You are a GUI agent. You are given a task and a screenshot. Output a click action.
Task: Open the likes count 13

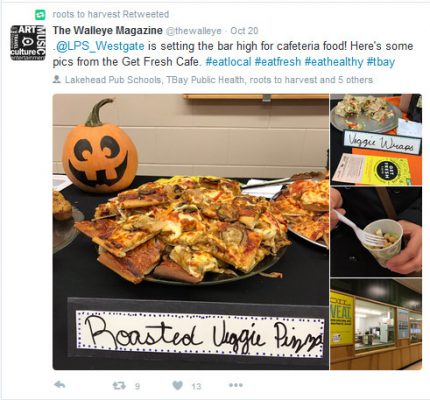point(197,386)
